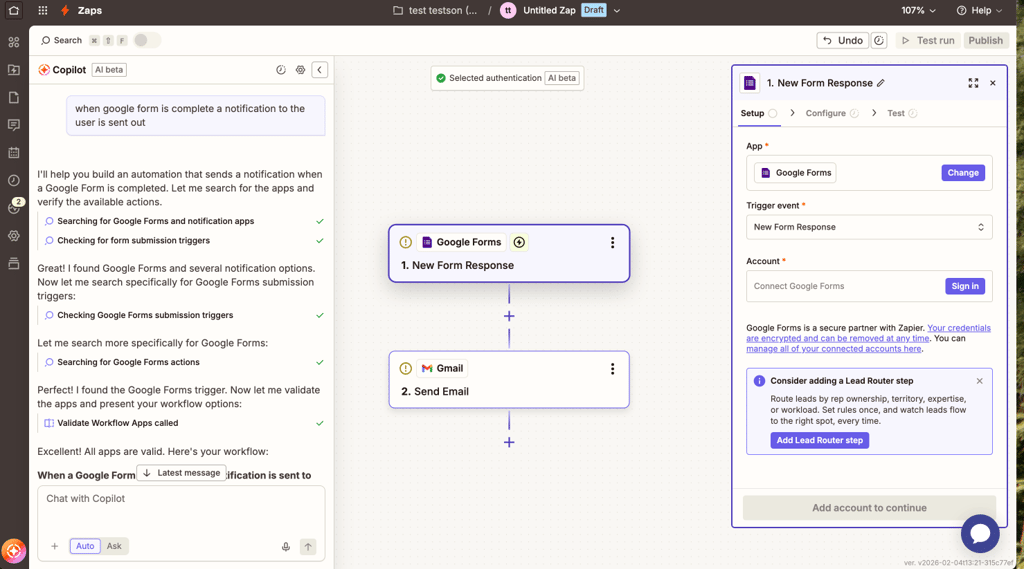The height and width of the screenshot is (569, 1024).
Task: Click the AI beta badge beside Copilot
Action: (109, 70)
